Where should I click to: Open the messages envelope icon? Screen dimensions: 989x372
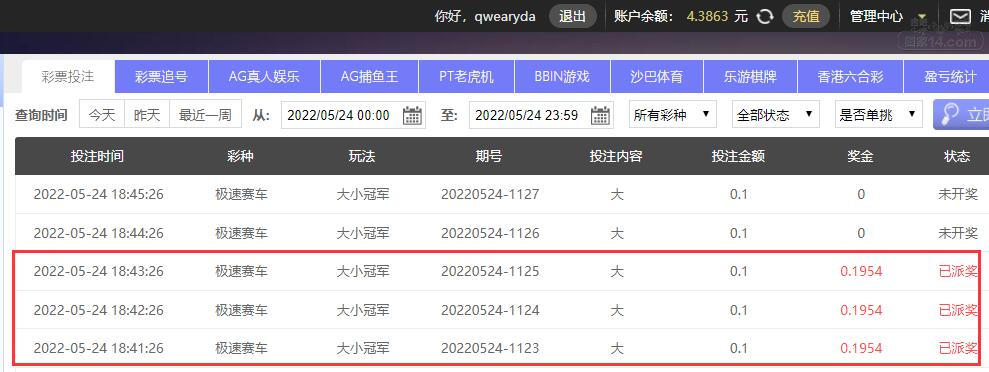(x=959, y=16)
